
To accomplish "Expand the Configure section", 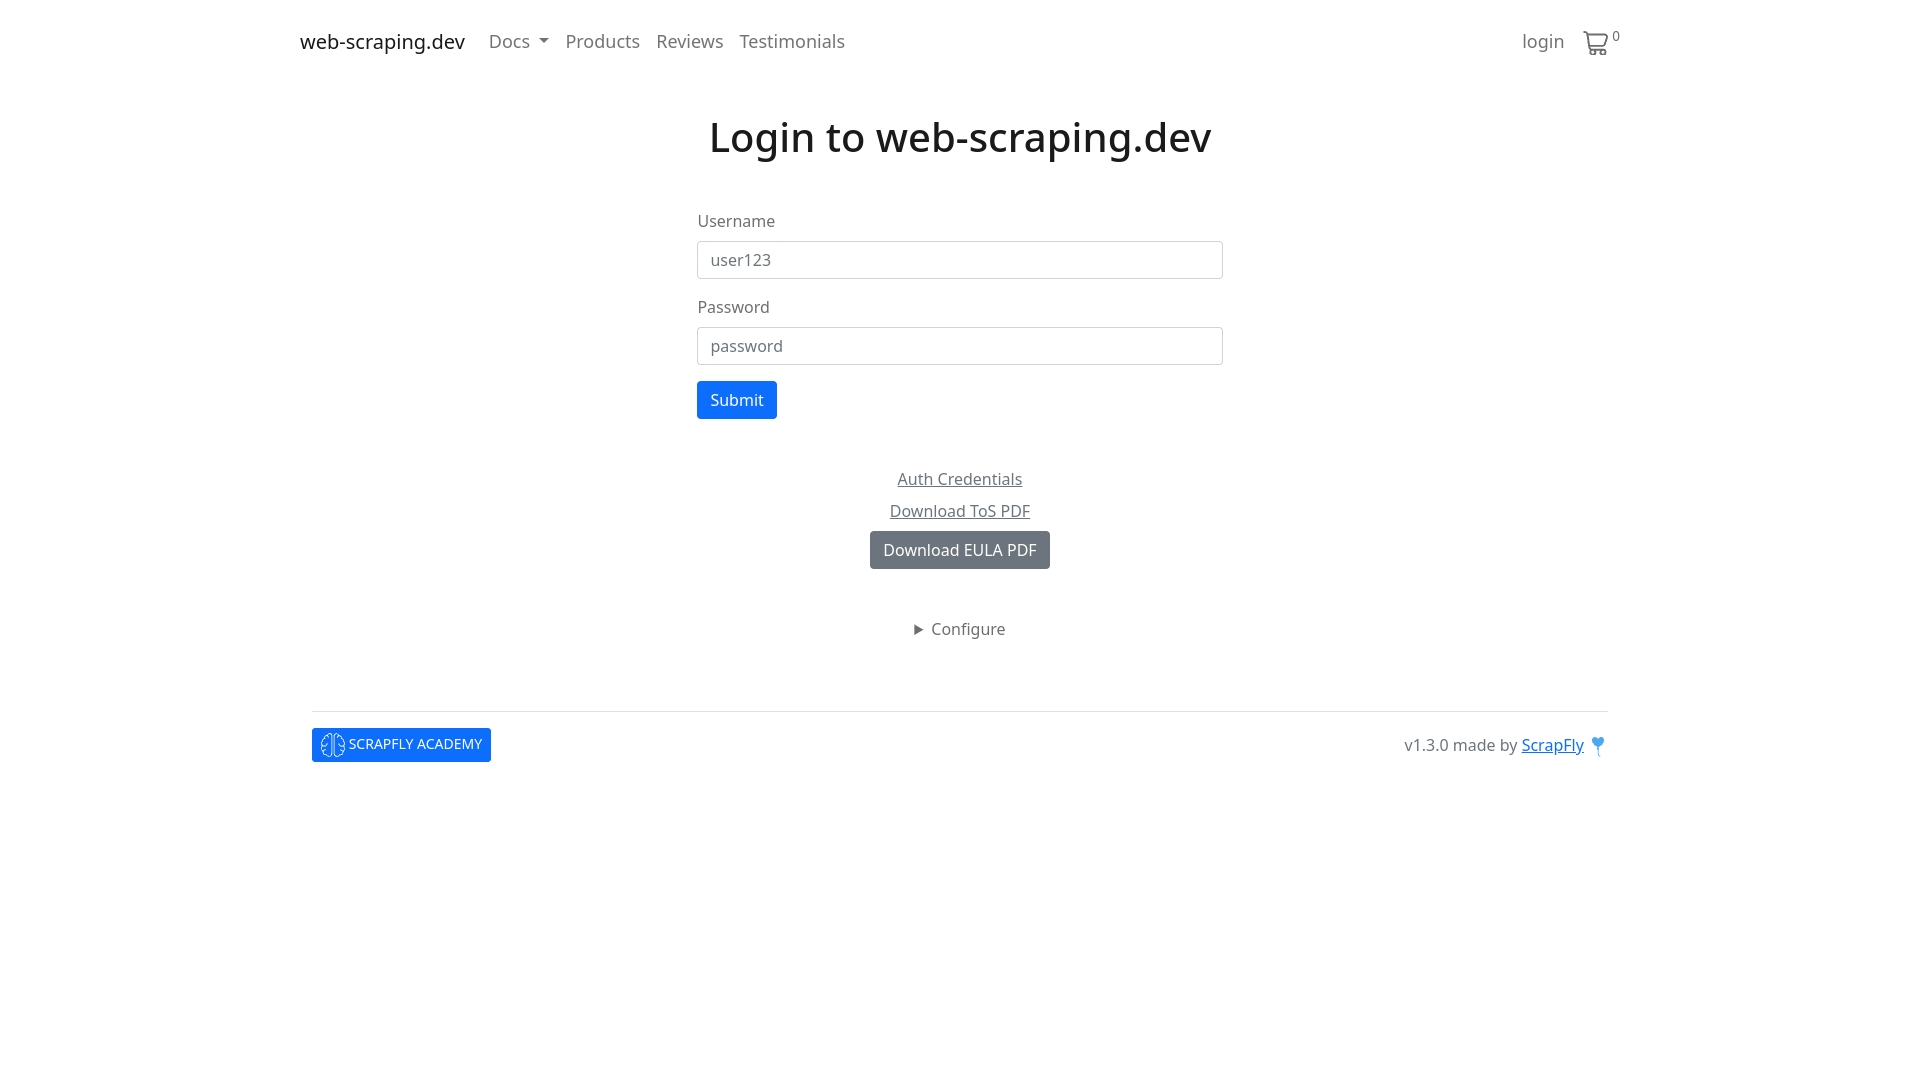I will 959,629.
